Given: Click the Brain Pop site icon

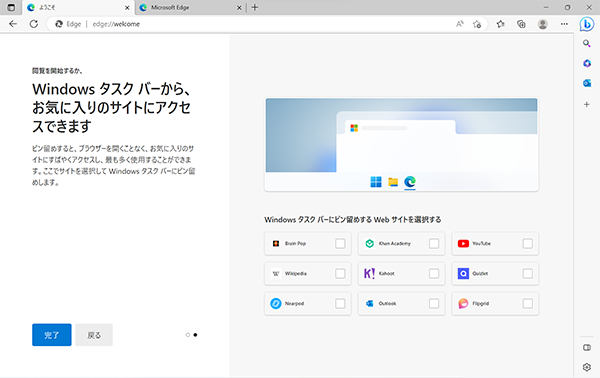Looking at the screenshot, I should tap(276, 243).
